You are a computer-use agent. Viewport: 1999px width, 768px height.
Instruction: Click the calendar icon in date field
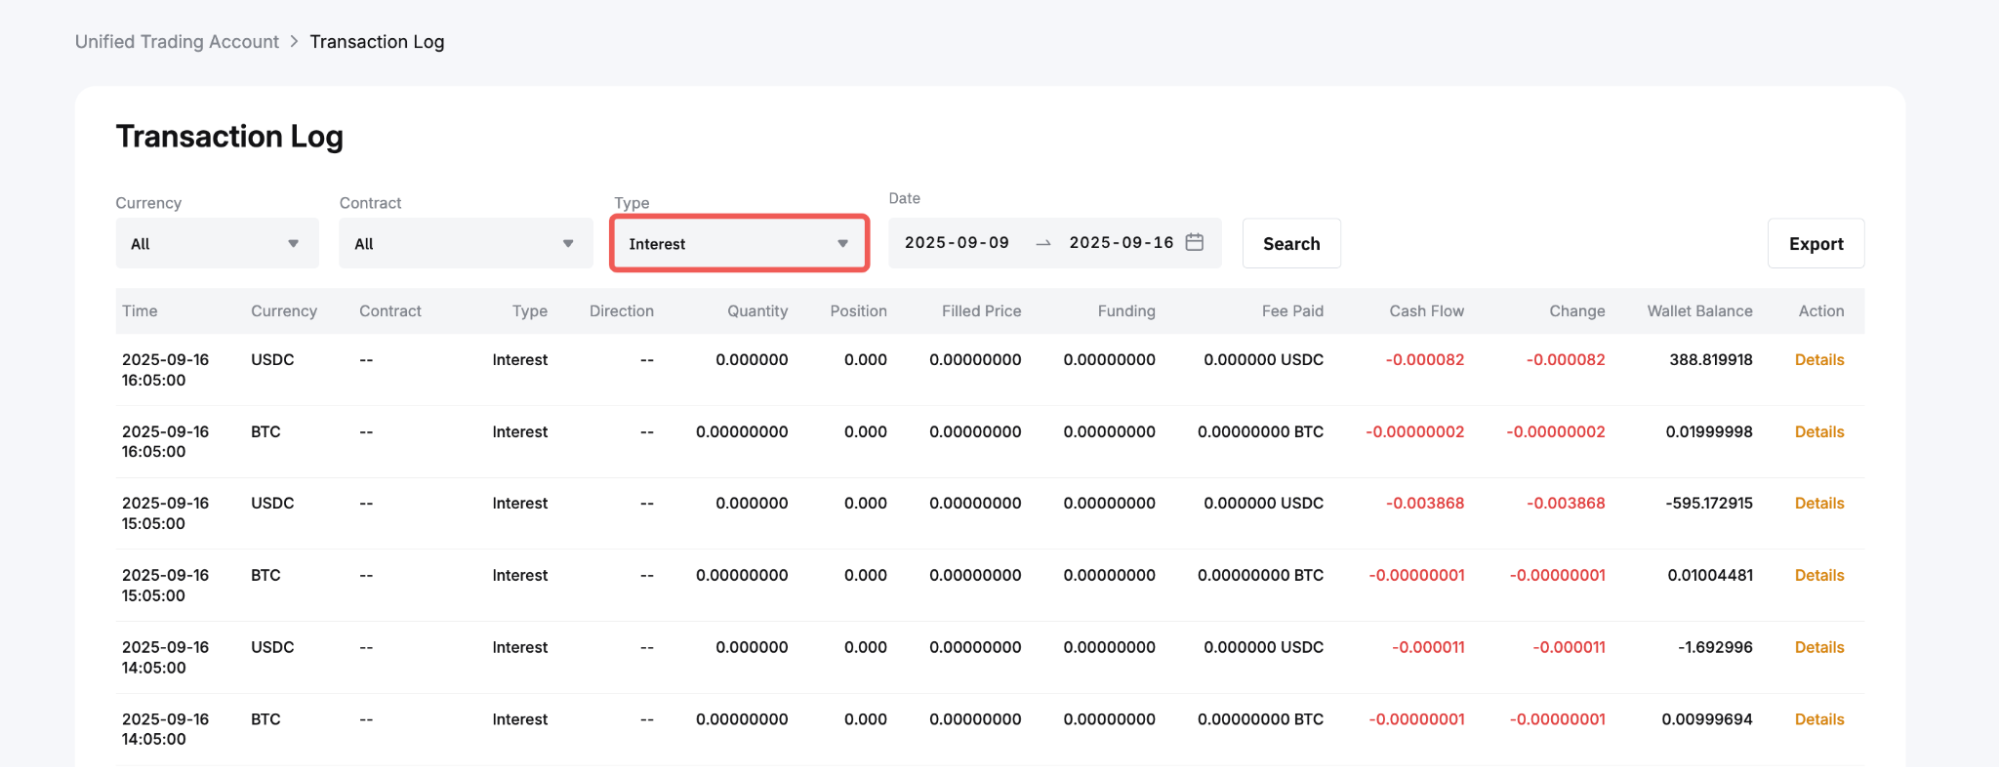(1194, 243)
